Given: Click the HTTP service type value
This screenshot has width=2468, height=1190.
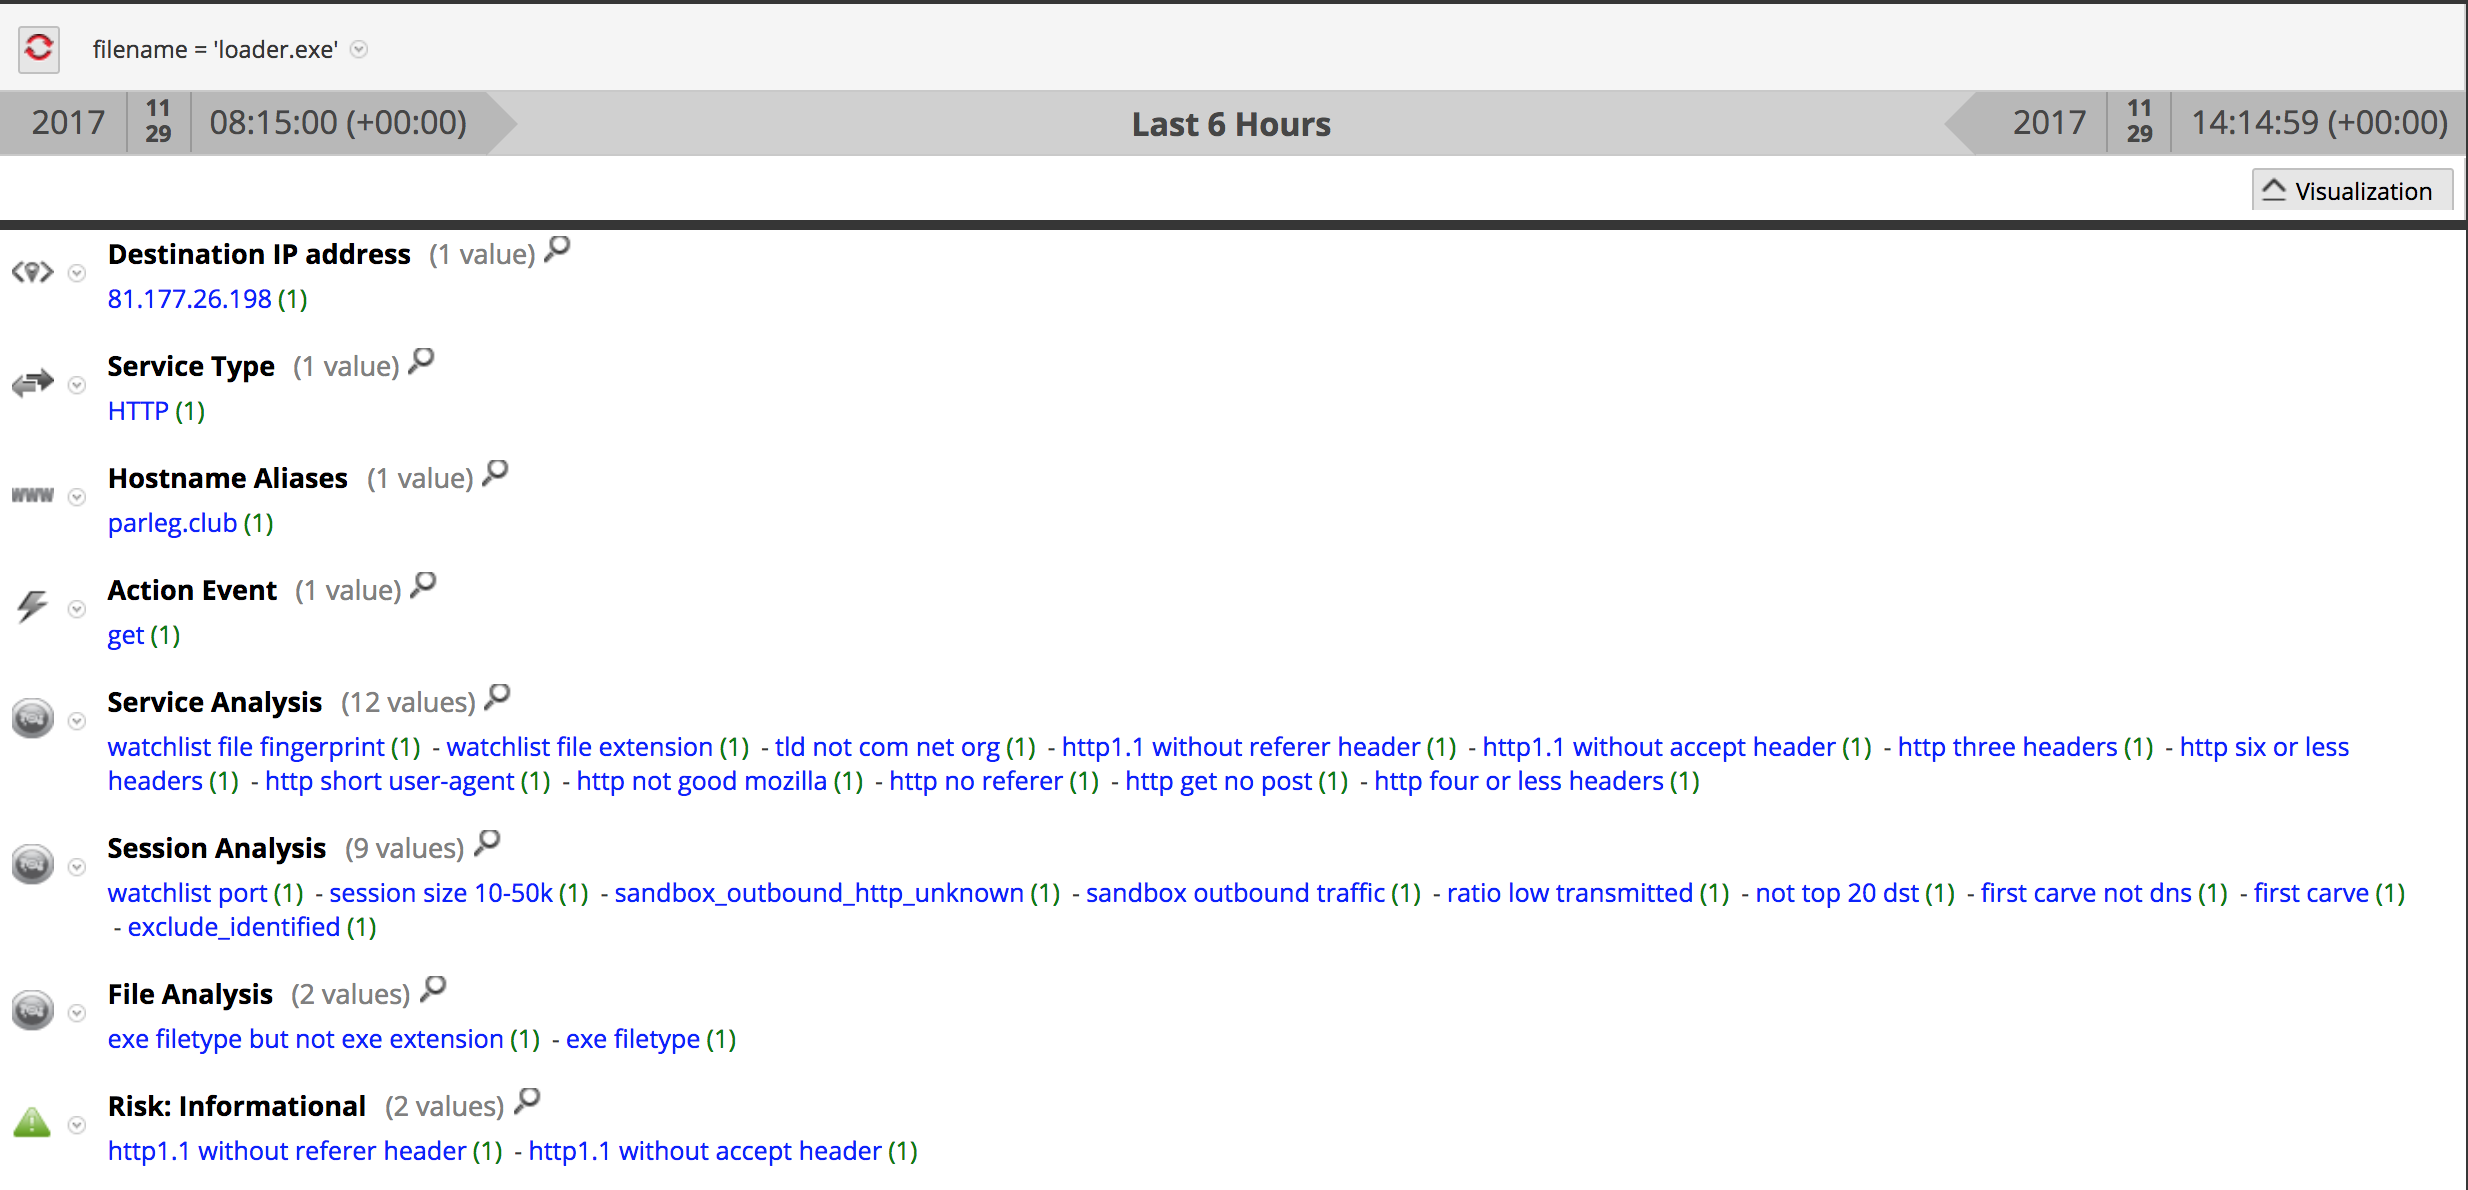Looking at the screenshot, I should coord(137,410).
